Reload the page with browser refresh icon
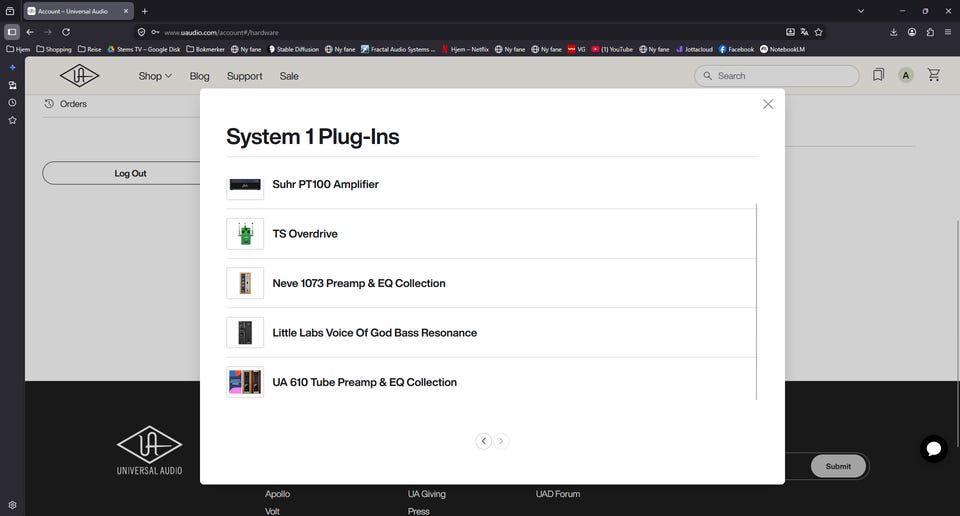960x516 pixels. point(66,32)
